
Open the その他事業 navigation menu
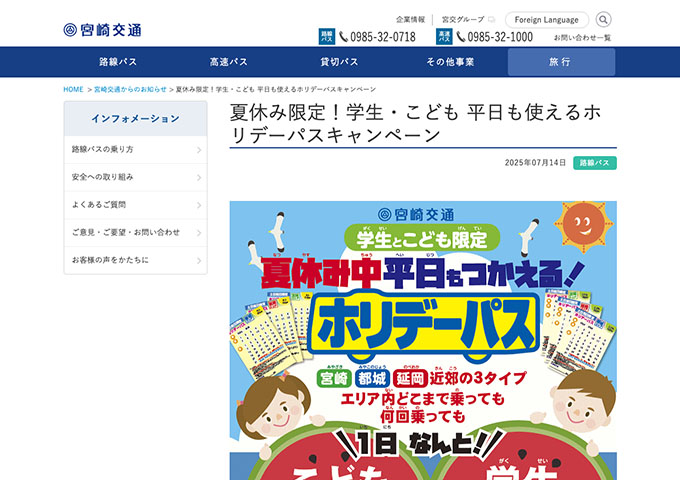450,62
